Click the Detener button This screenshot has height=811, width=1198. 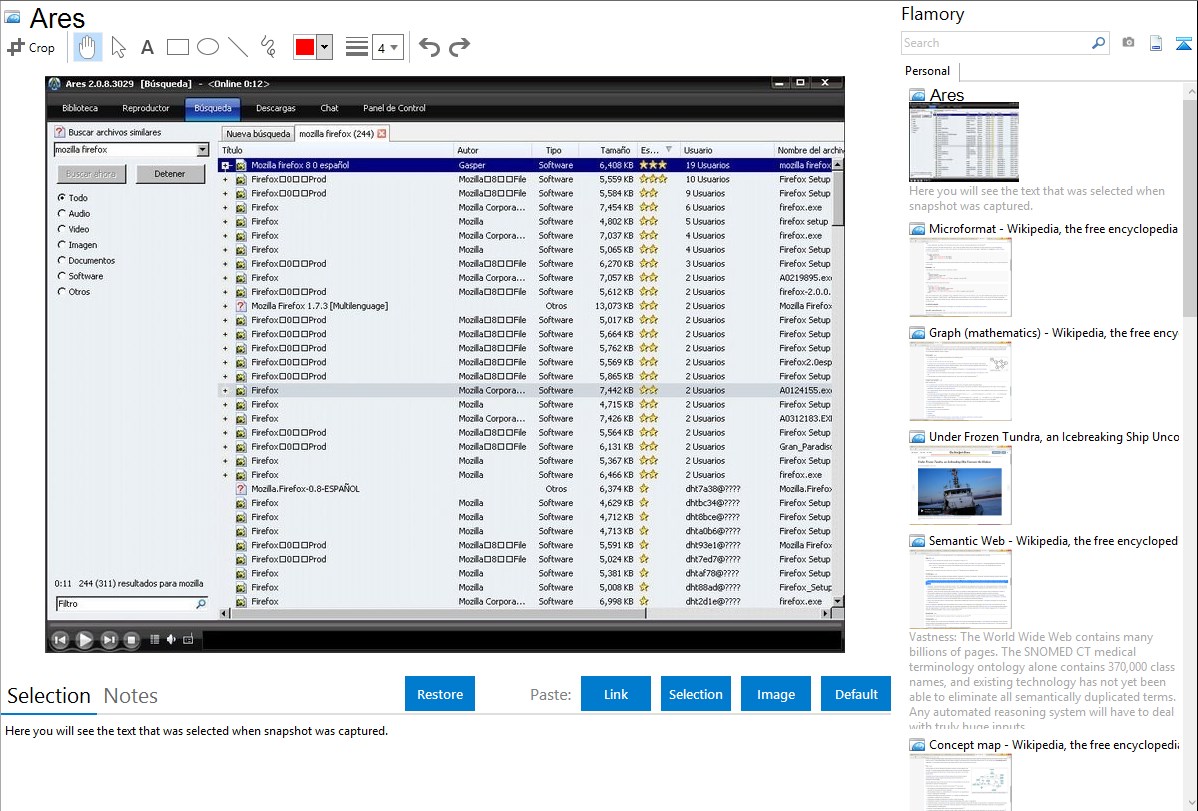pyautogui.click(x=170, y=174)
